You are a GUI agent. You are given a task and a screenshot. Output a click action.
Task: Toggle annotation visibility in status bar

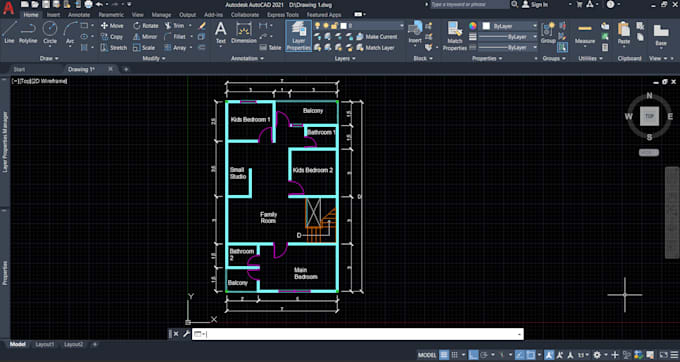[x=549, y=355]
